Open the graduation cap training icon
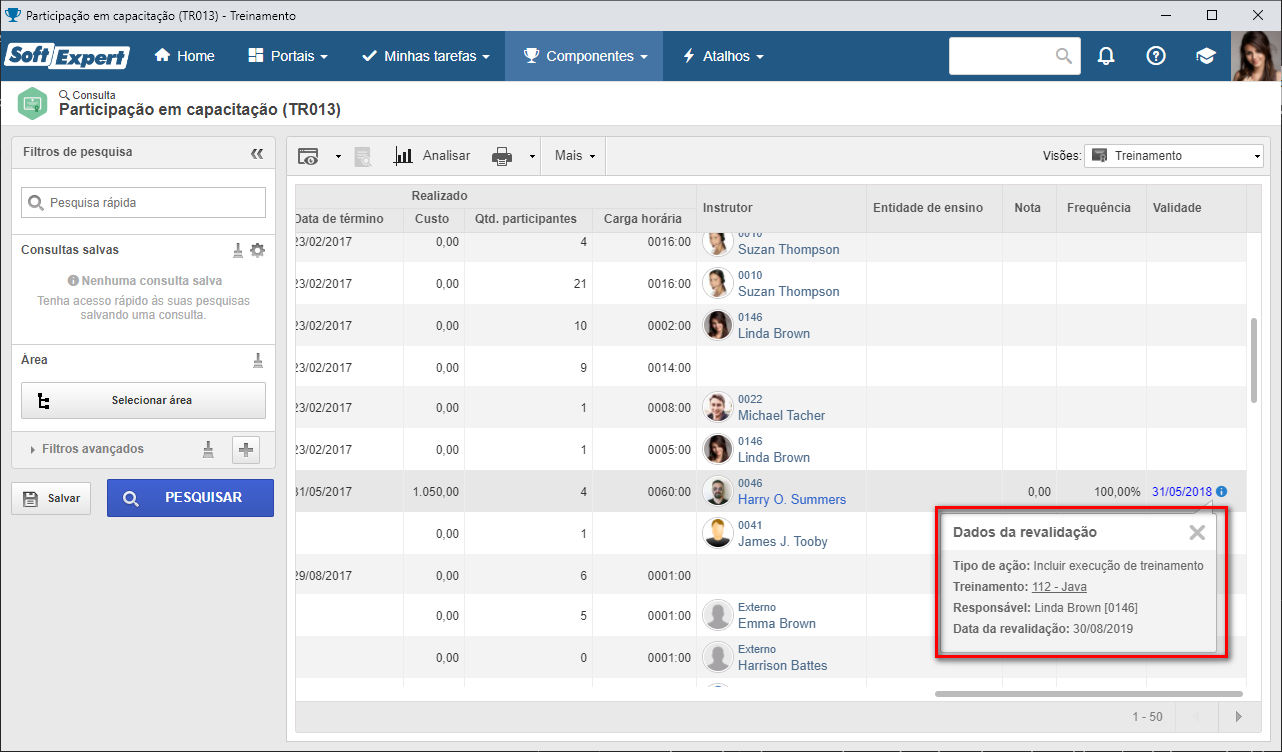 click(1206, 56)
